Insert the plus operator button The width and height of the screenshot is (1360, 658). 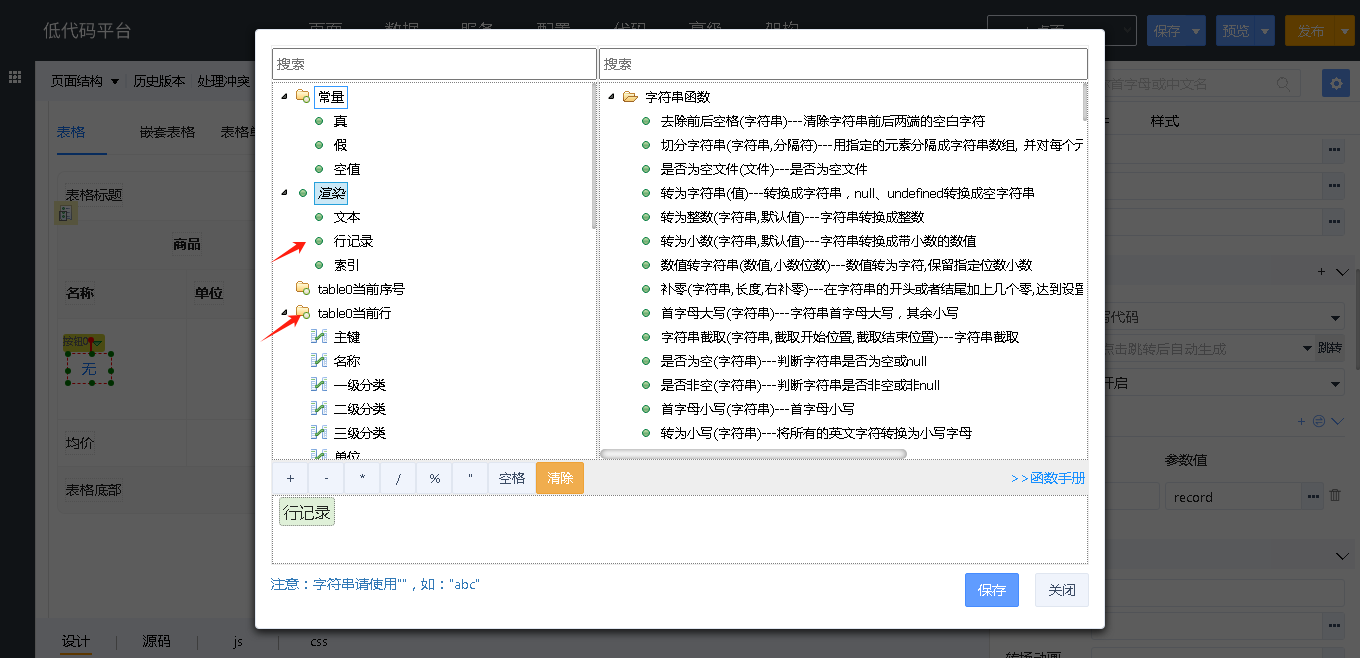(290, 478)
